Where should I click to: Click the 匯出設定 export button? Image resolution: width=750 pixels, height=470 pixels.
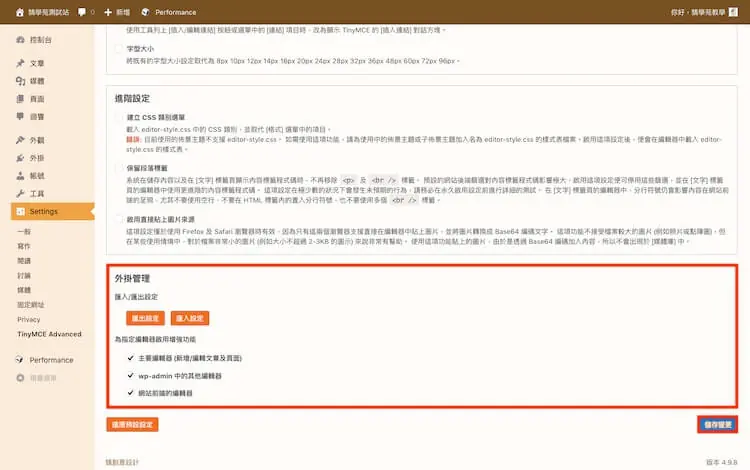145,318
